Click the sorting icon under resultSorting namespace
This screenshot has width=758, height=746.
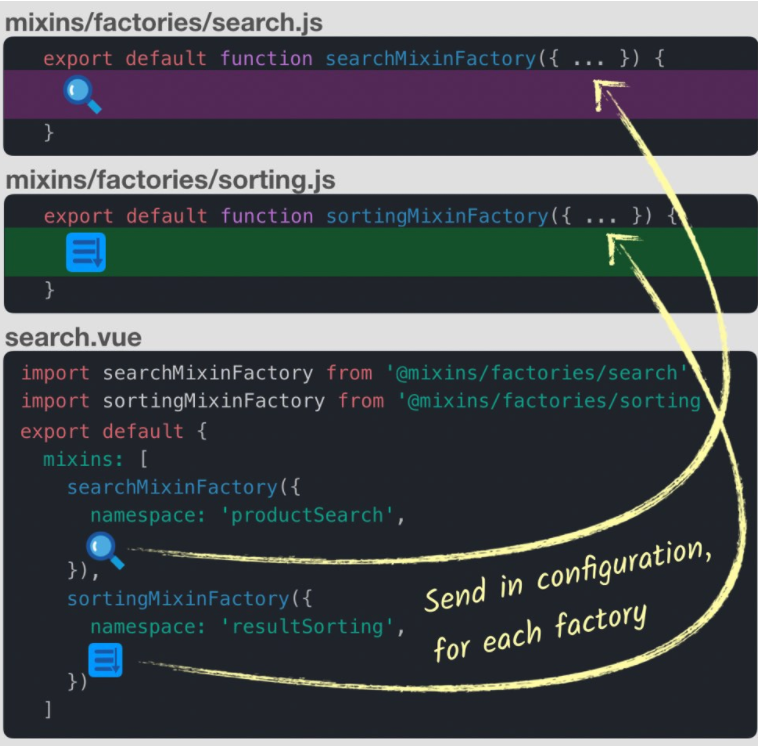click(105, 660)
